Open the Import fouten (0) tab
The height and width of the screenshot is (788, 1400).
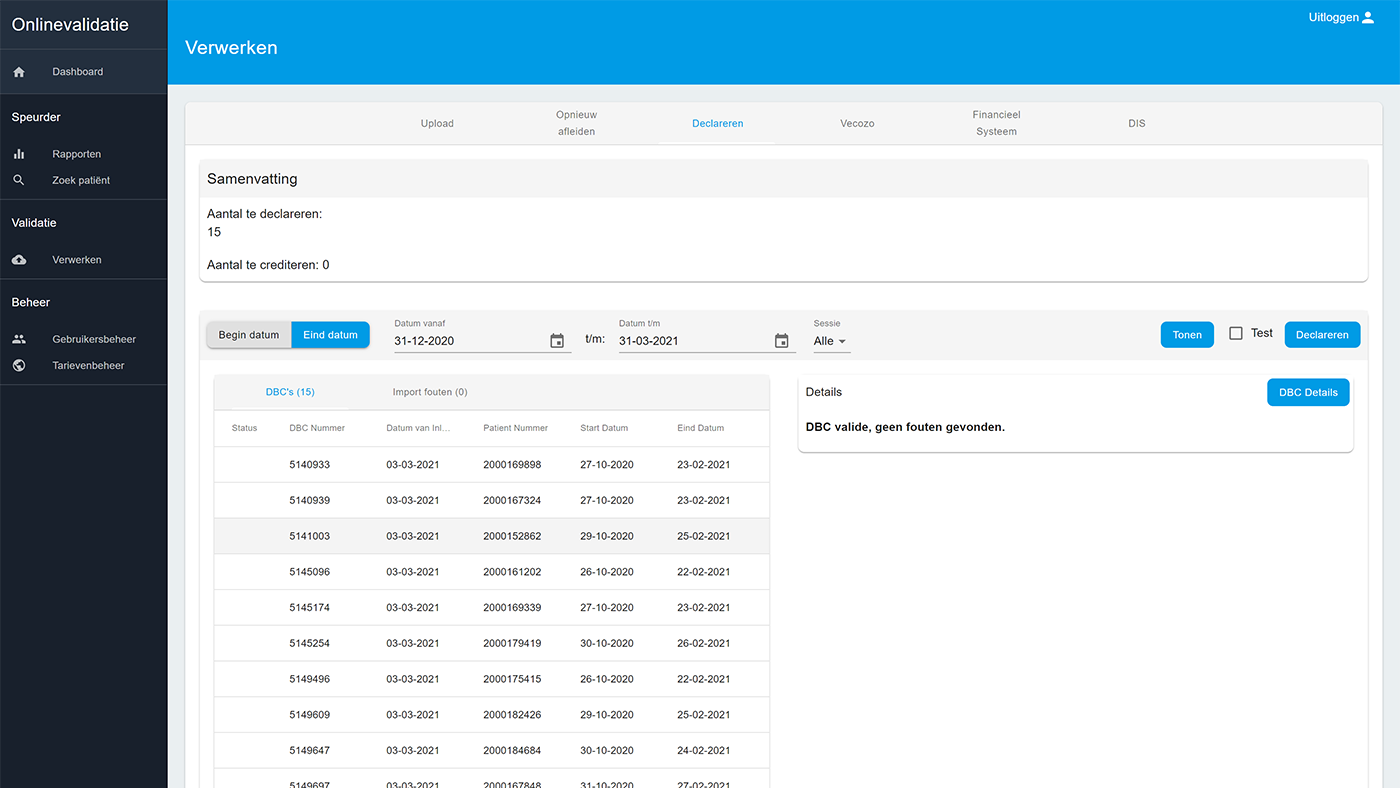[430, 392]
